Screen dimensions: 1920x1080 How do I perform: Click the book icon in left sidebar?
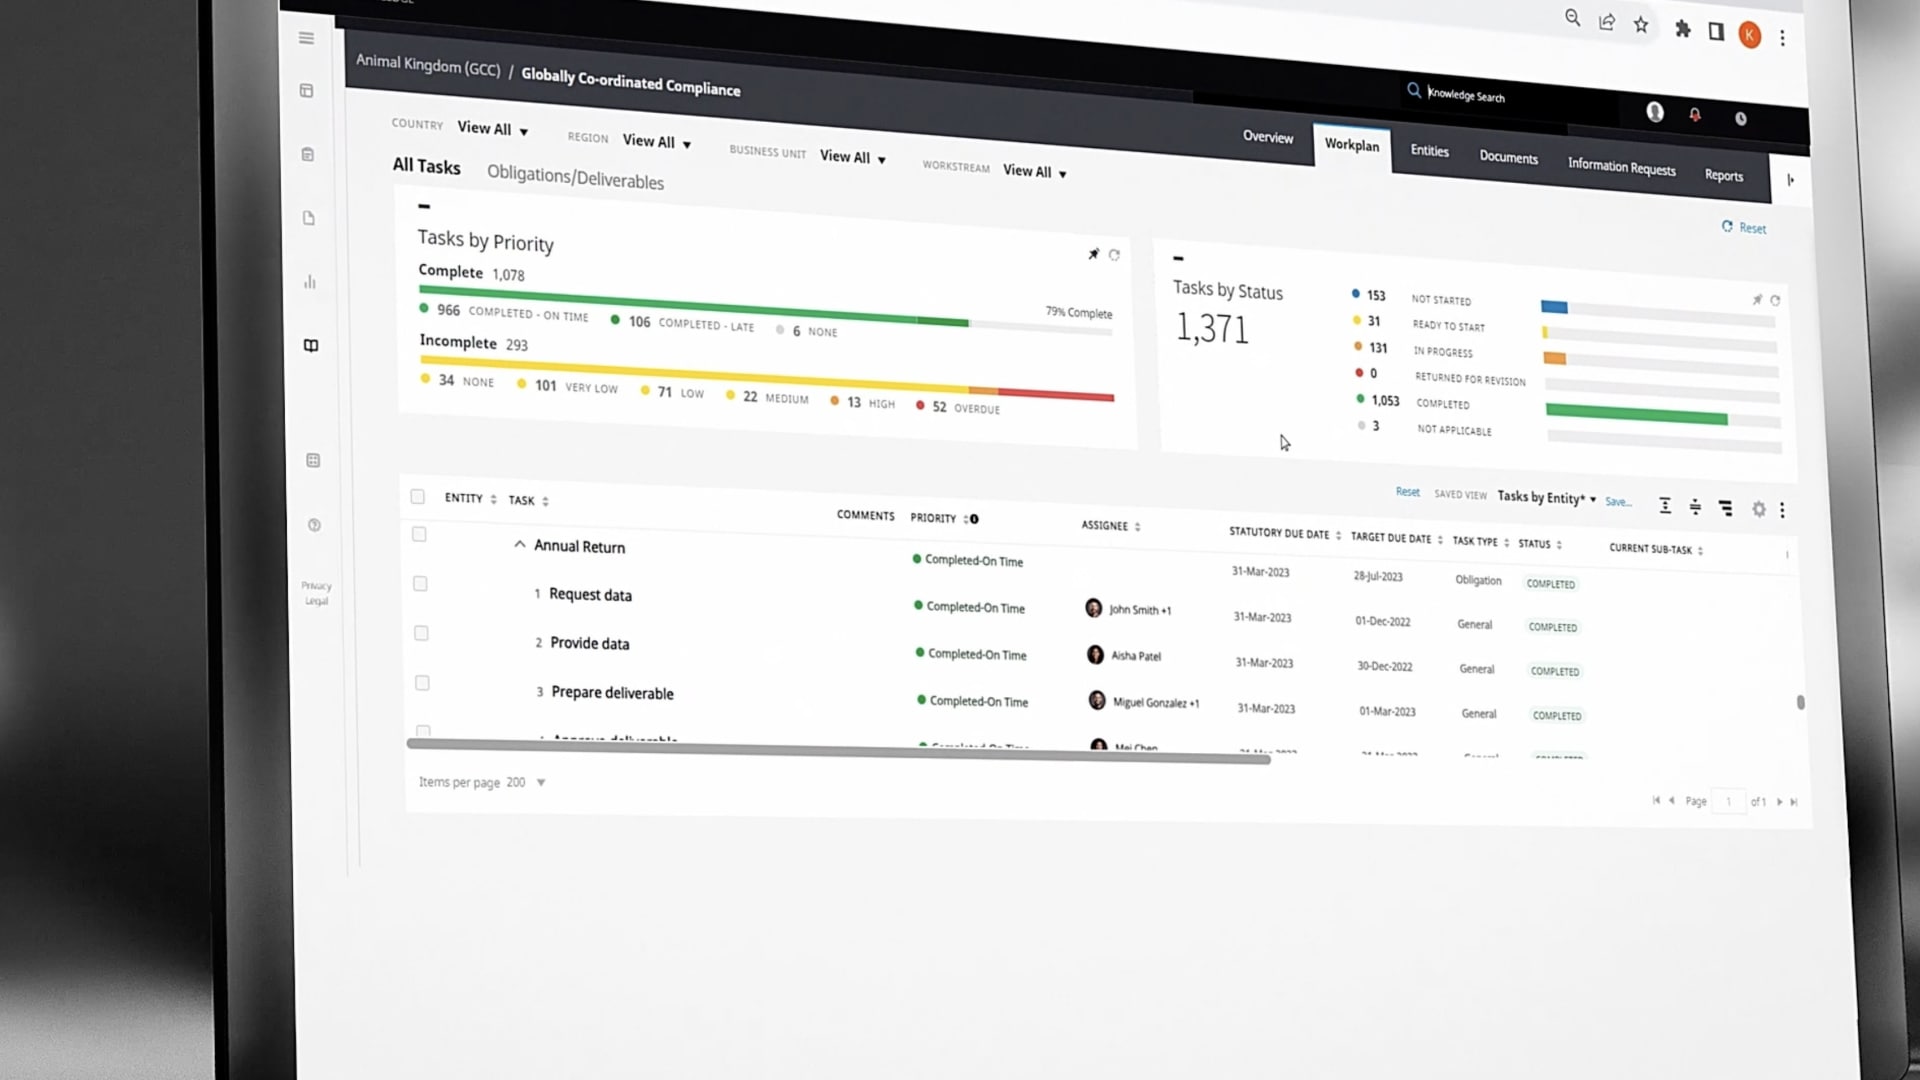311,346
